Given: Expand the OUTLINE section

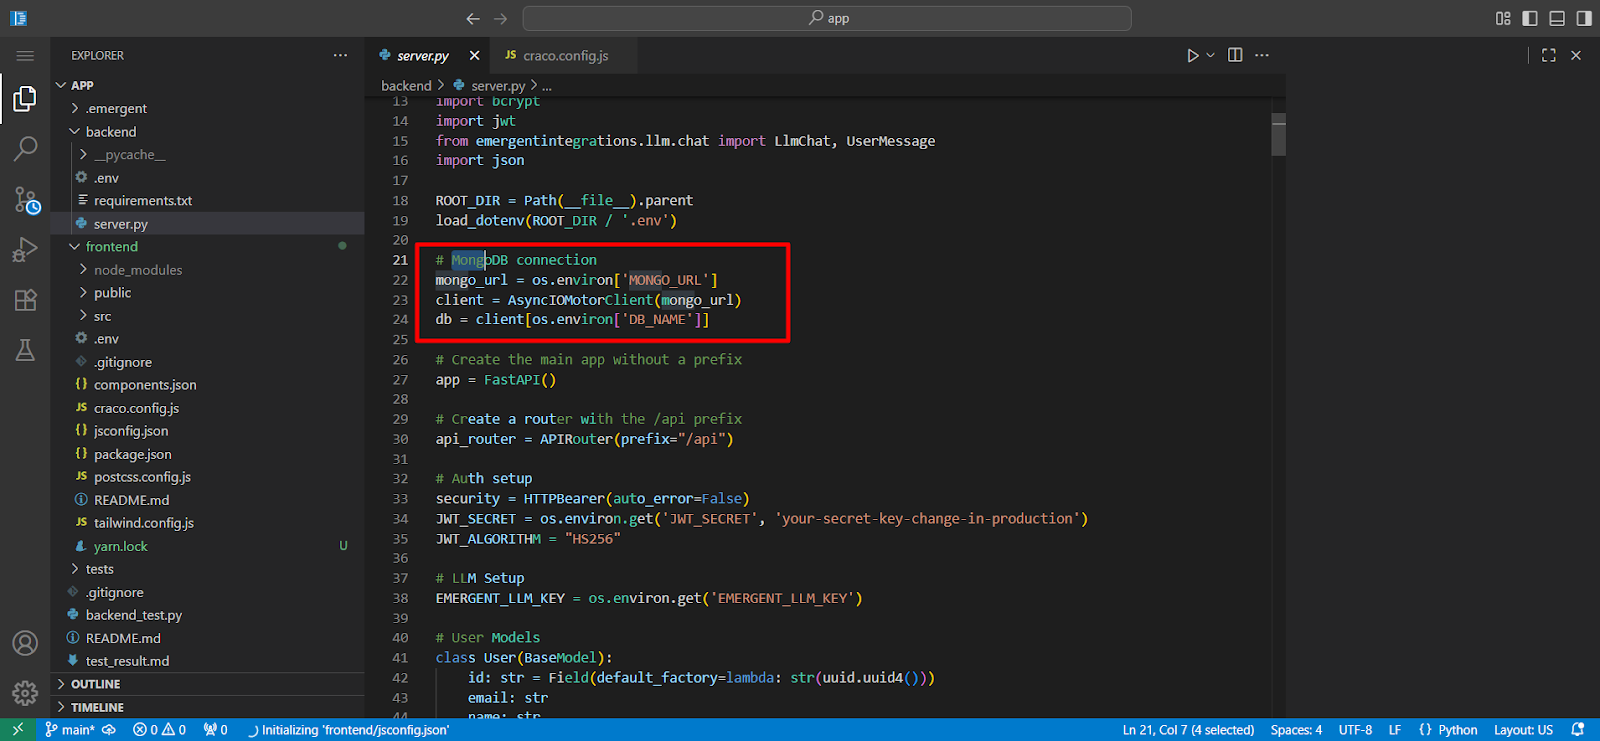Looking at the screenshot, I should pos(208,684).
